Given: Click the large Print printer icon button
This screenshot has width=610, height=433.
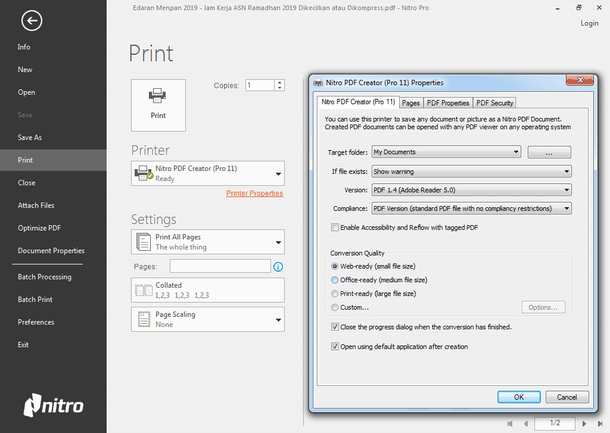Looking at the screenshot, I should pos(158,105).
